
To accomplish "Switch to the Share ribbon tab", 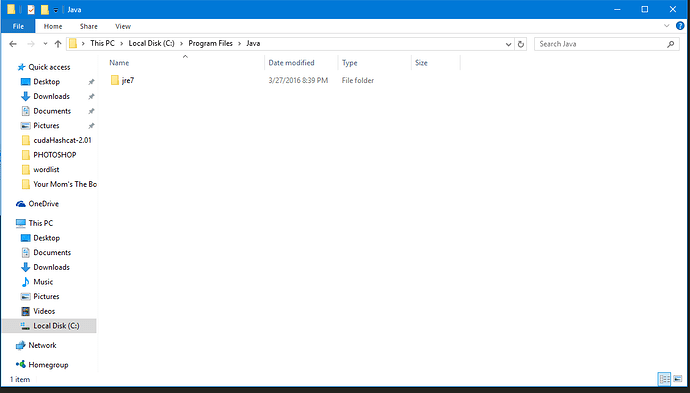I will (88, 26).
